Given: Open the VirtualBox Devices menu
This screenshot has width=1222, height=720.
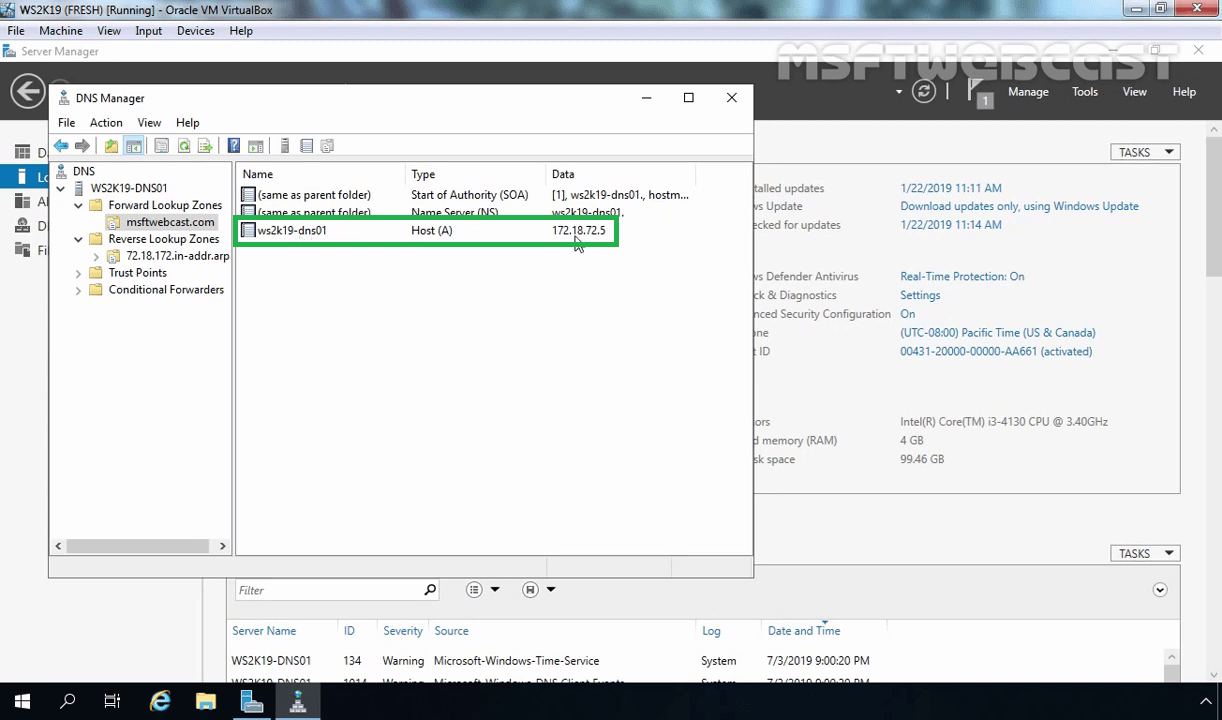Looking at the screenshot, I should [x=196, y=31].
